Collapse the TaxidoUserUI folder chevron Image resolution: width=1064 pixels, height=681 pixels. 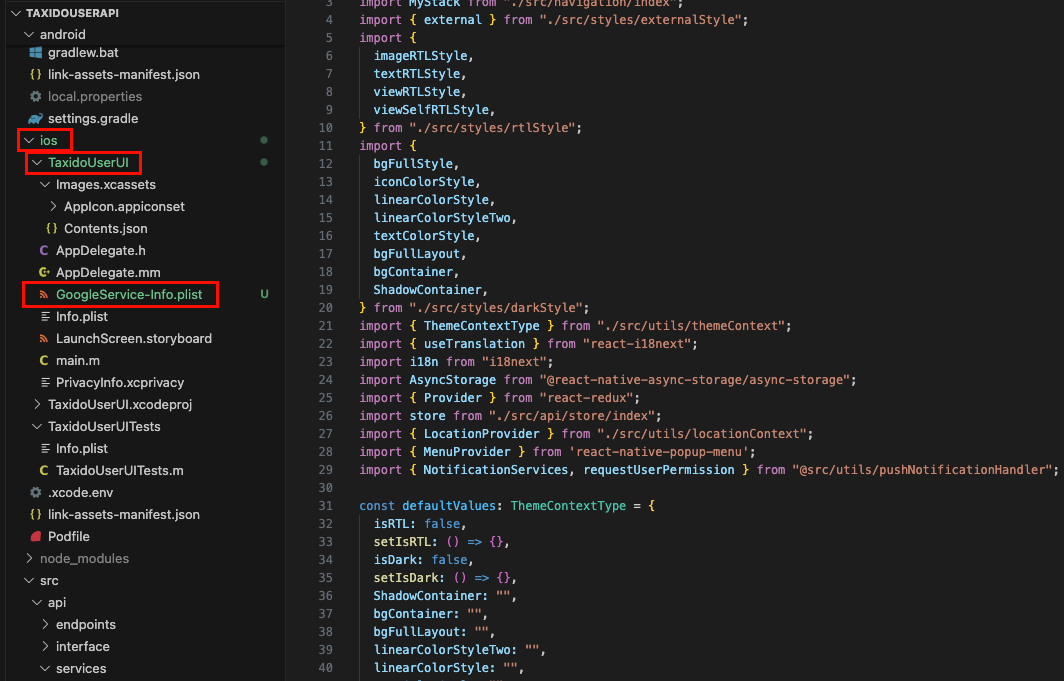(37, 163)
